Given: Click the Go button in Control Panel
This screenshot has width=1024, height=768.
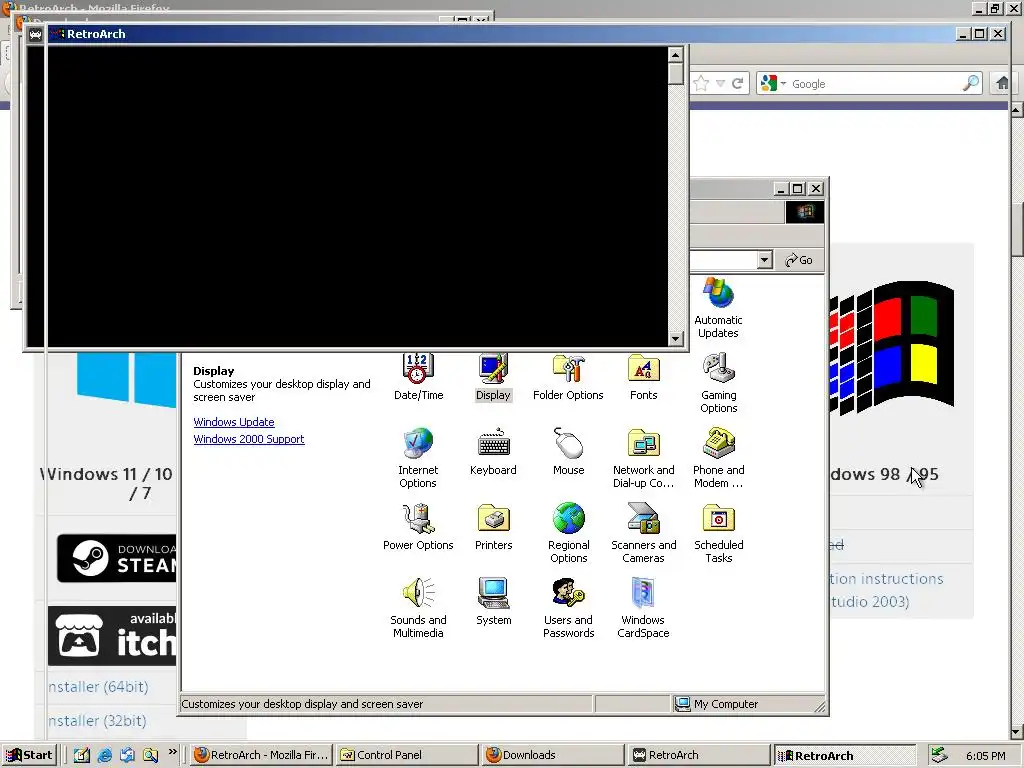Looking at the screenshot, I should (799, 260).
